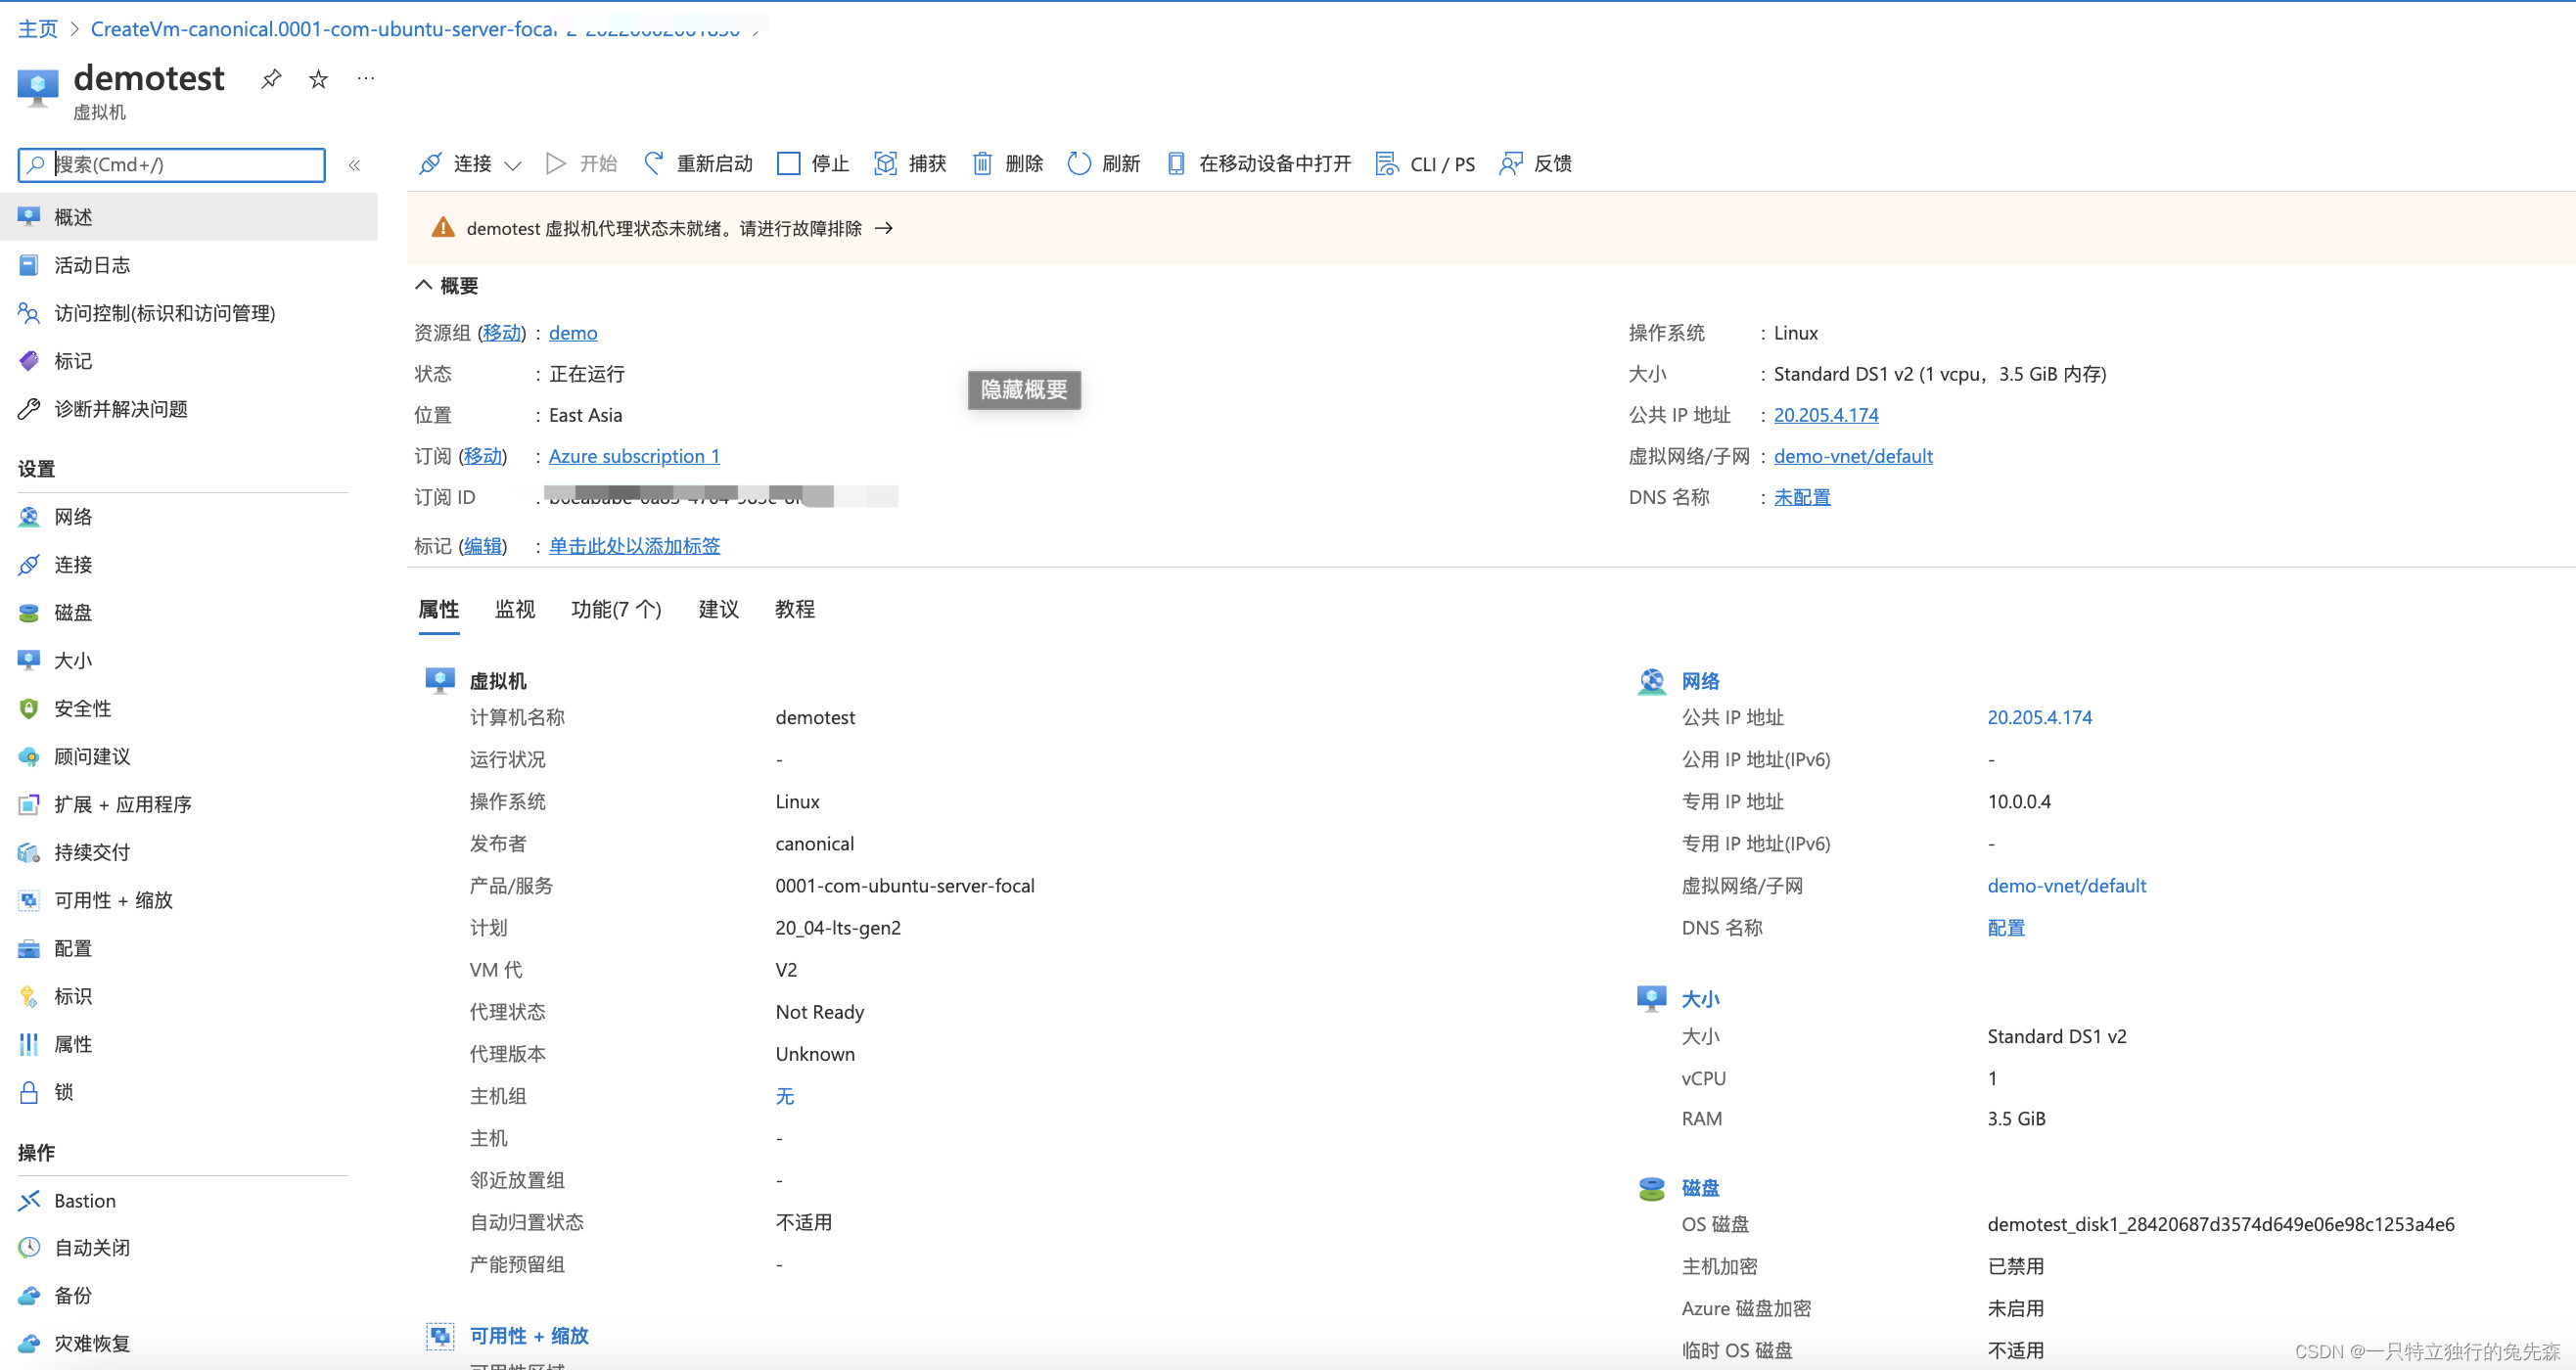Open Disks (磁盘) in the sidebar
2576x1370 pixels.
click(73, 612)
